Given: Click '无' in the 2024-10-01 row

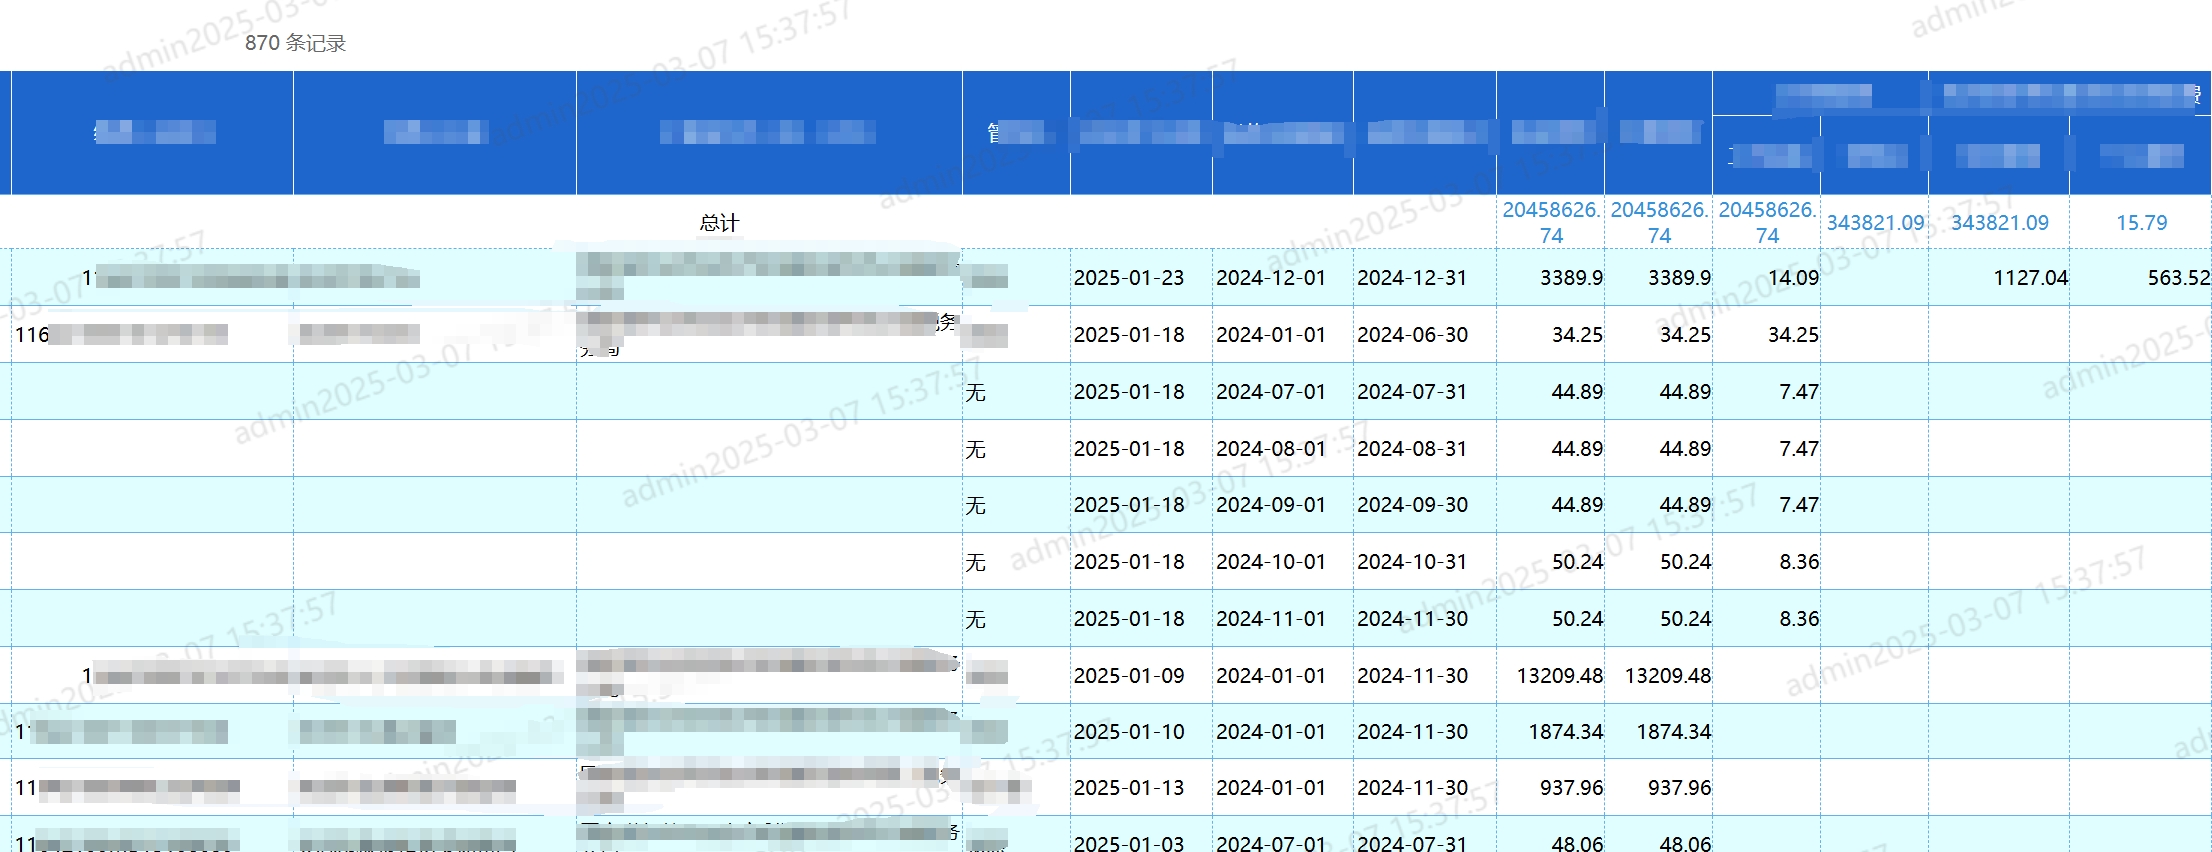Looking at the screenshot, I should click(x=975, y=562).
